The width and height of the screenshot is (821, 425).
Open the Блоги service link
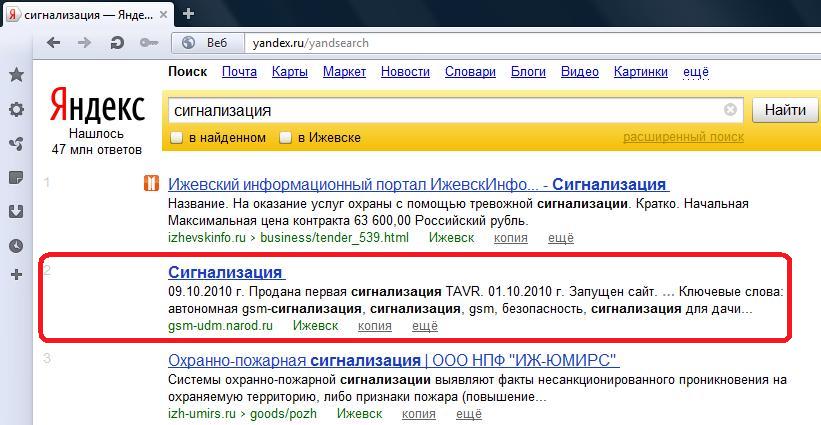pyautogui.click(x=528, y=72)
